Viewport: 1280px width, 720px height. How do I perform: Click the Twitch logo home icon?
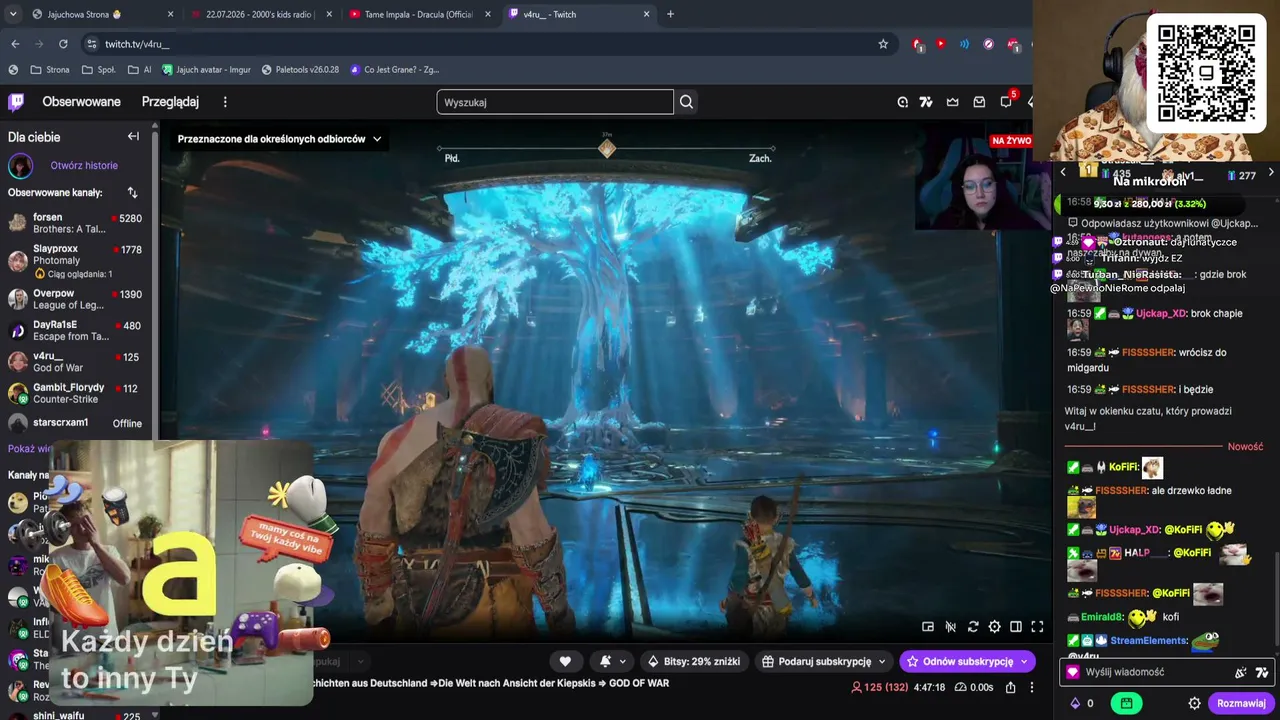pos(16,102)
